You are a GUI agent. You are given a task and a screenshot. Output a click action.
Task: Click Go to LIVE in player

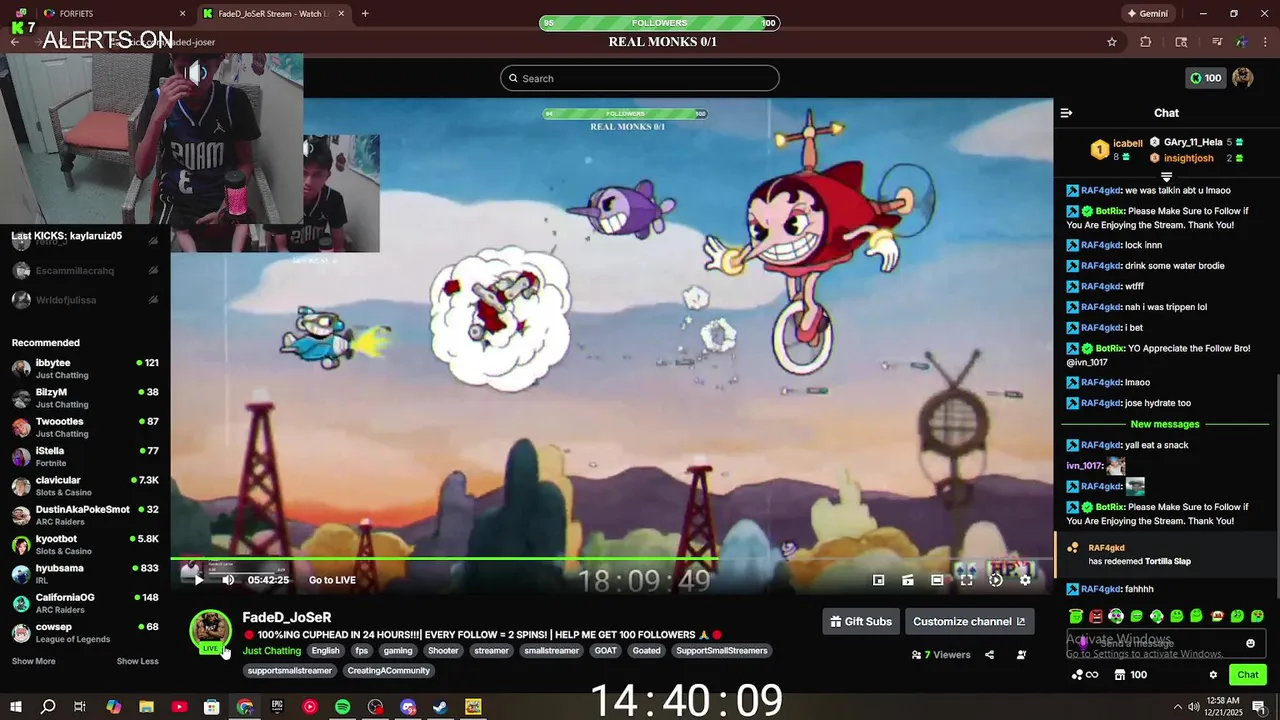click(332, 580)
